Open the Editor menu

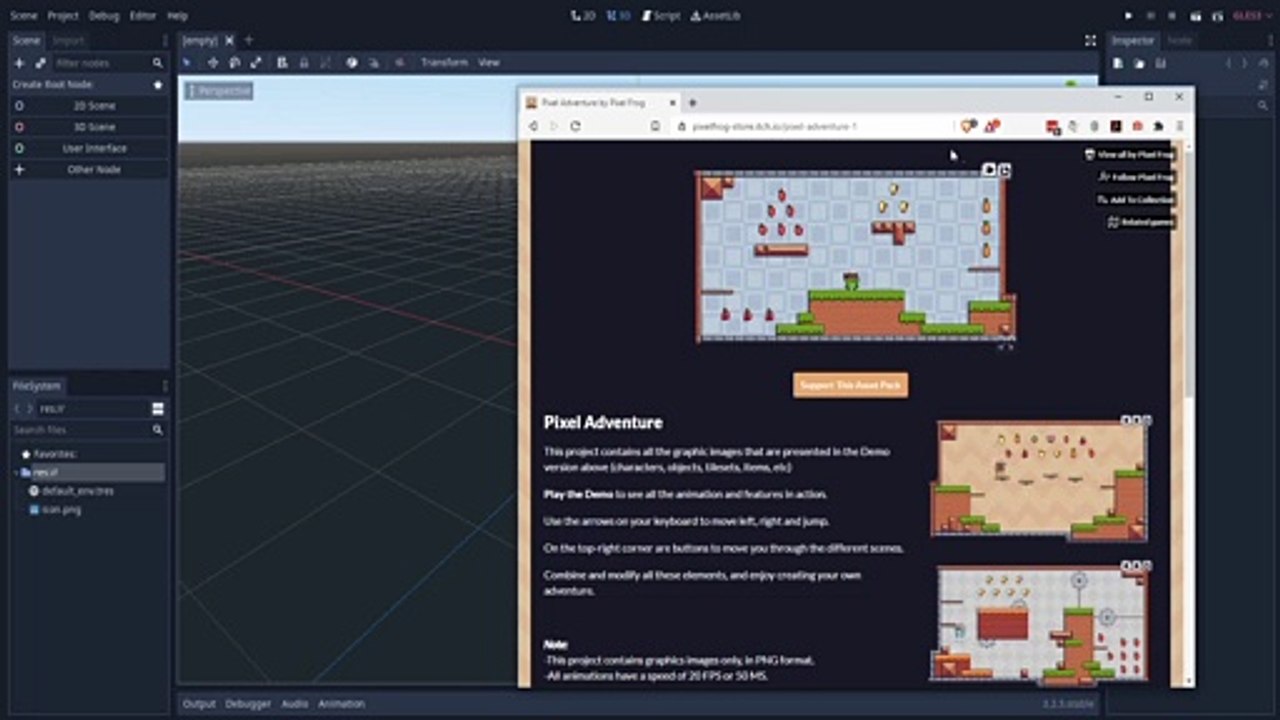point(143,16)
